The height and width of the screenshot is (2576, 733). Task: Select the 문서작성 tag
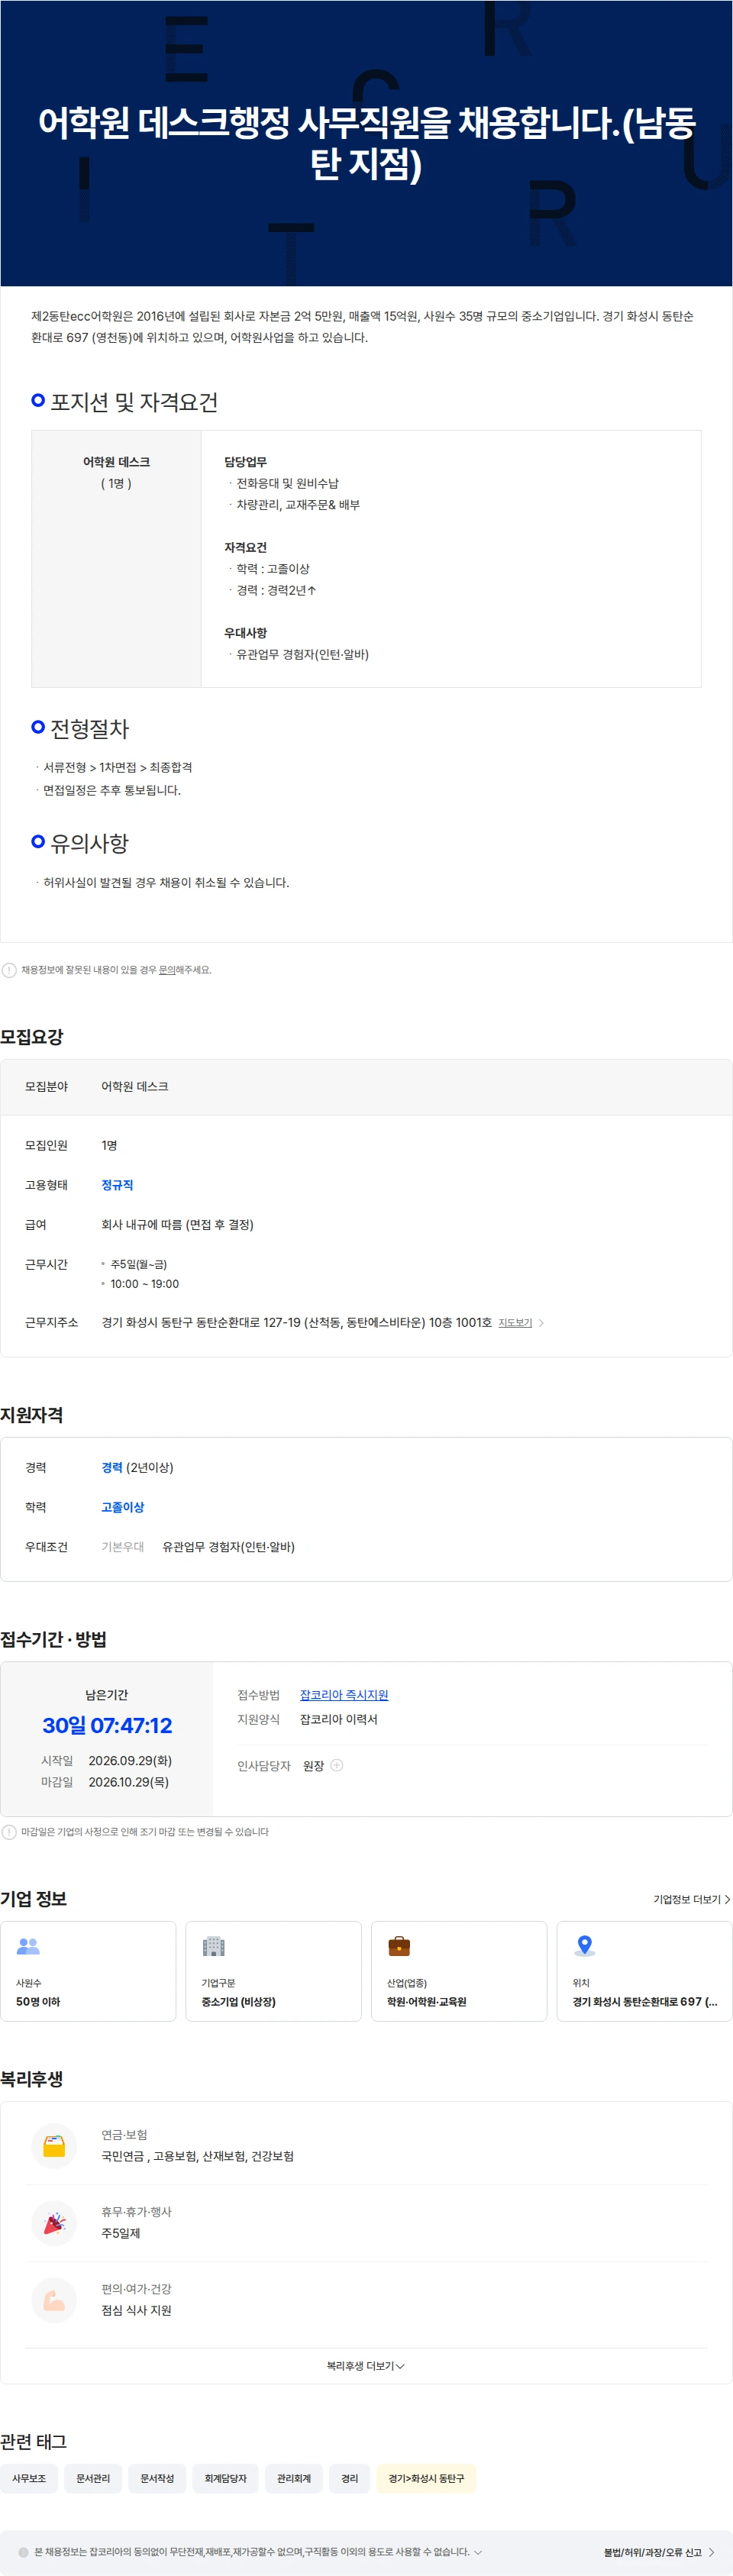157,2478
